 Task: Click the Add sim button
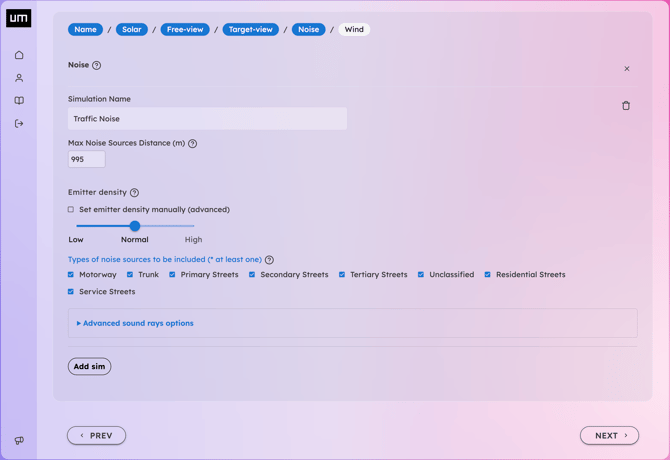tap(89, 366)
